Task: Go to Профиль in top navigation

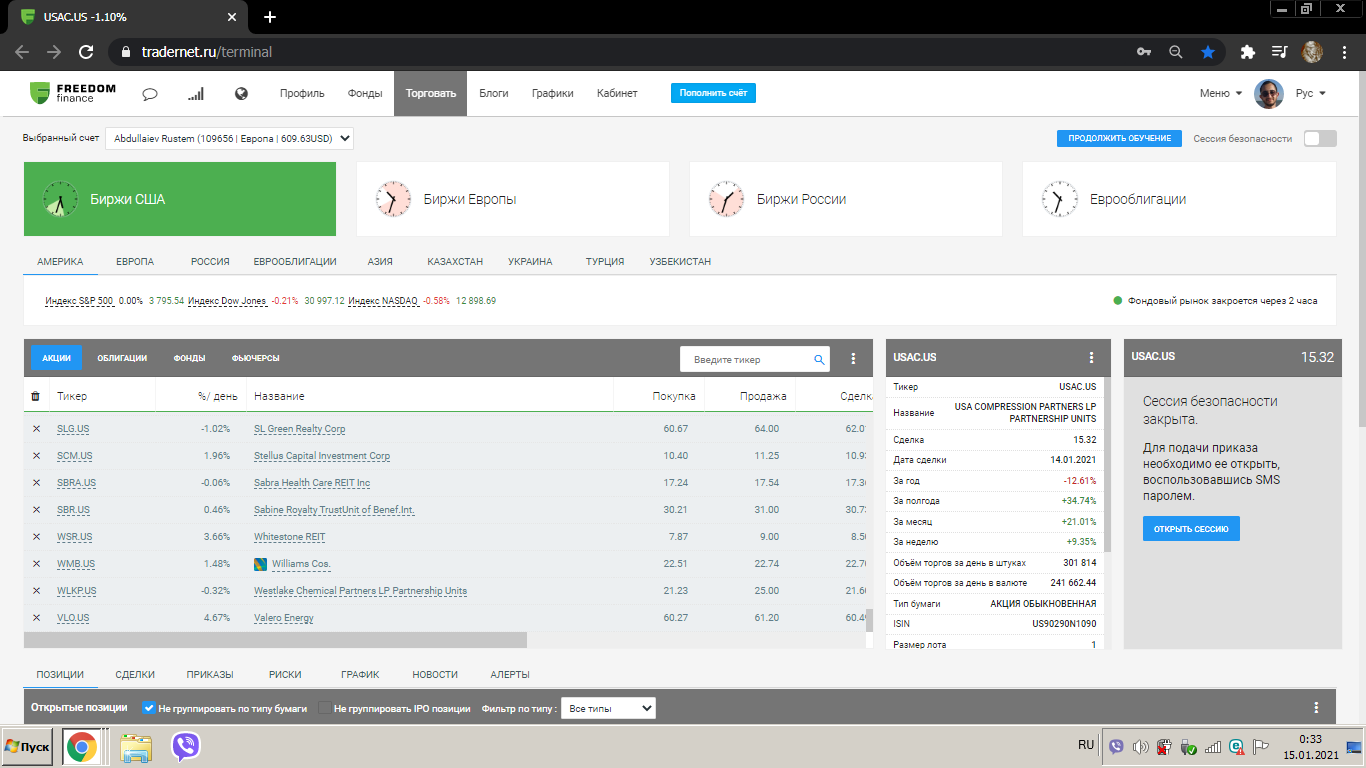Action: (x=302, y=93)
